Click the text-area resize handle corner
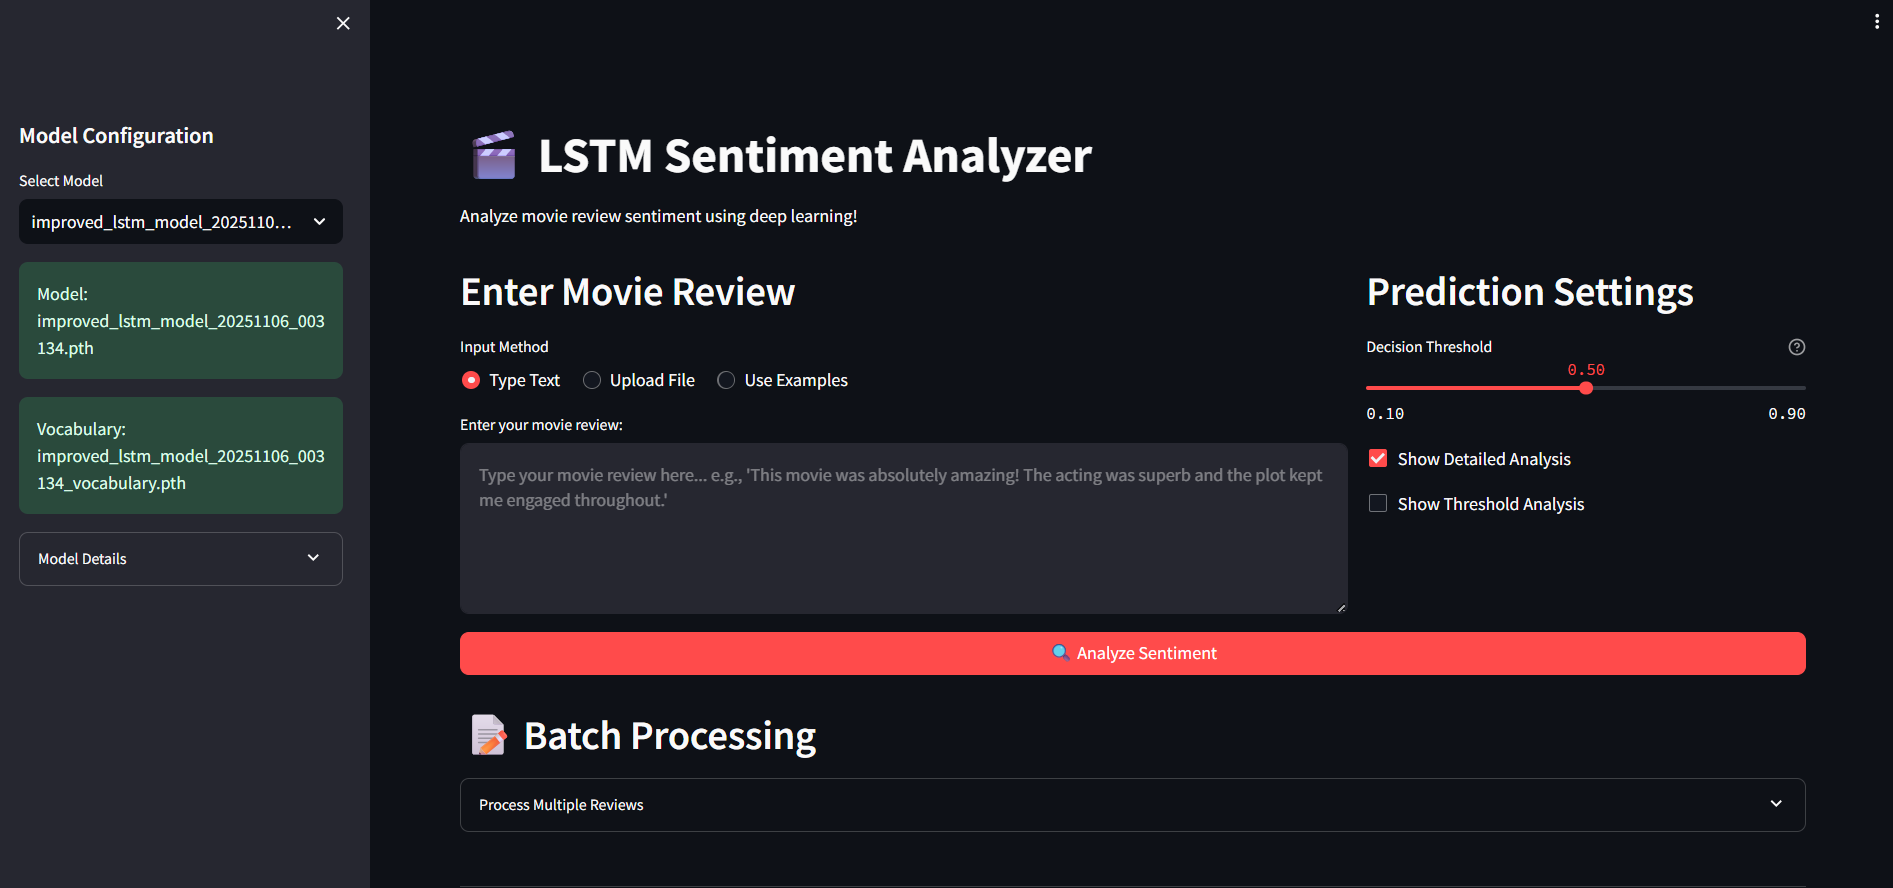1893x888 pixels. pyautogui.click(x=1341, y=607)
